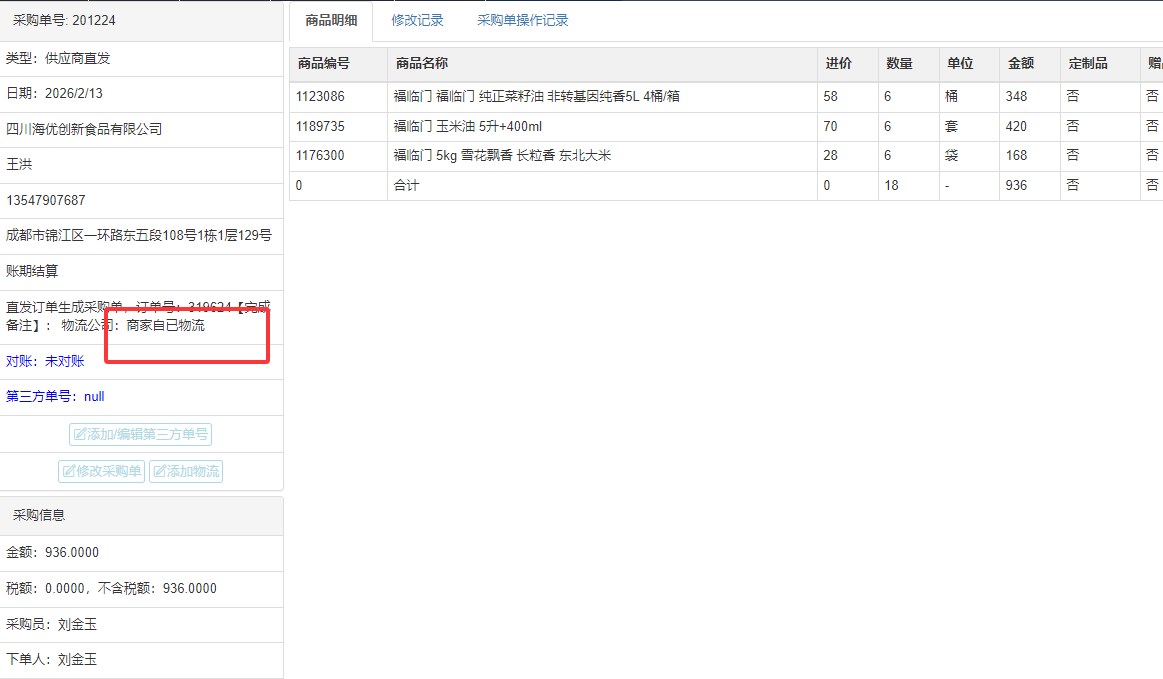Screen dimensions: 1163x679
Task: Click product code 1176300 cell
Action: click(320, 156)
